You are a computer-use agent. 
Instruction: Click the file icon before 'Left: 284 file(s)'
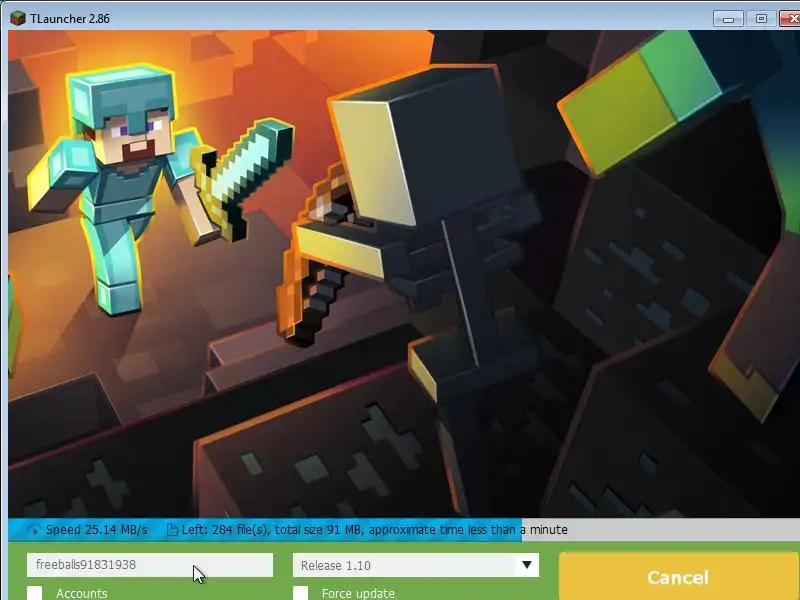[x=172, y=530]
